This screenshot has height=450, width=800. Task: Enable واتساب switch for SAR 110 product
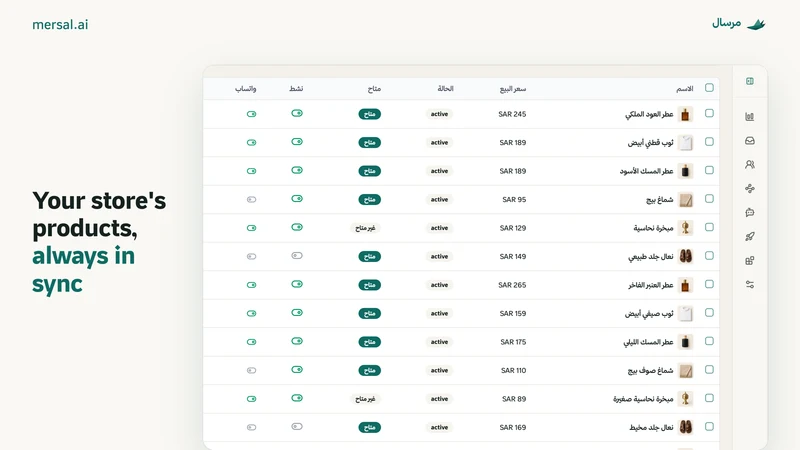click(252, 371)
